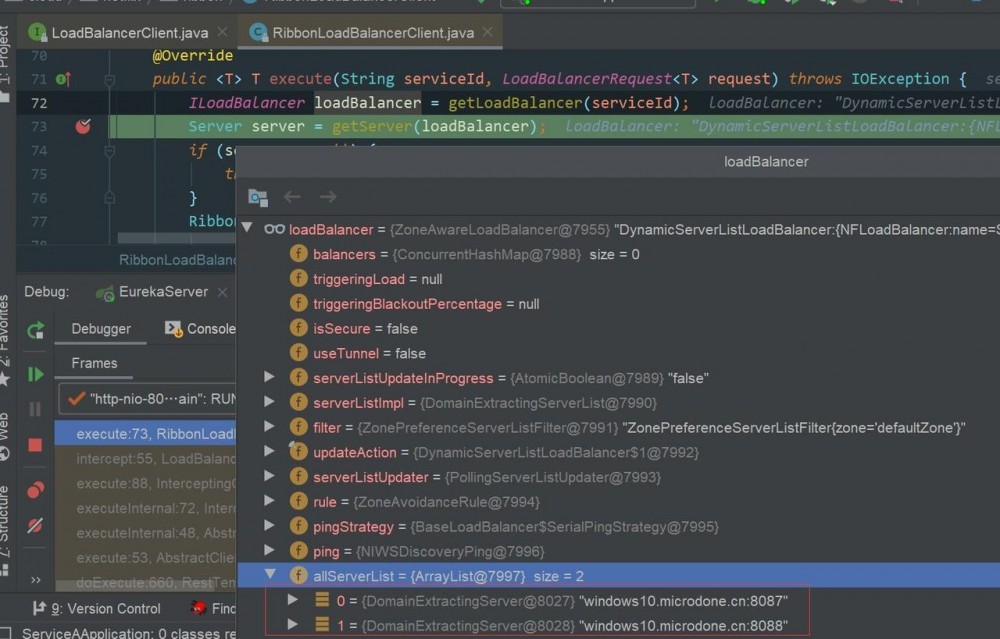Select triggeringBlackoutPercentage row
1000x639 pixels.
pos(619,304)
